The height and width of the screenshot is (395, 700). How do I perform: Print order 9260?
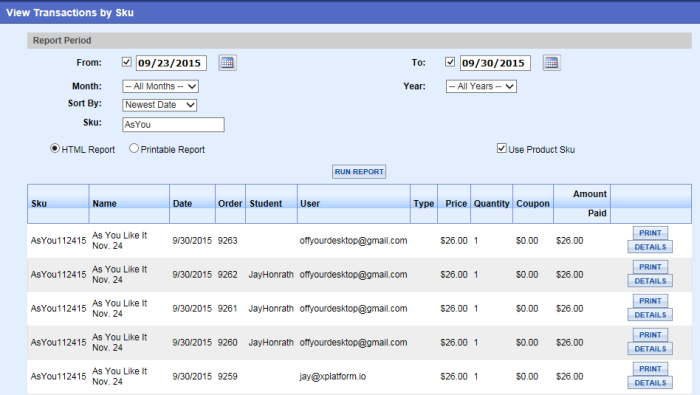[650, 335]
